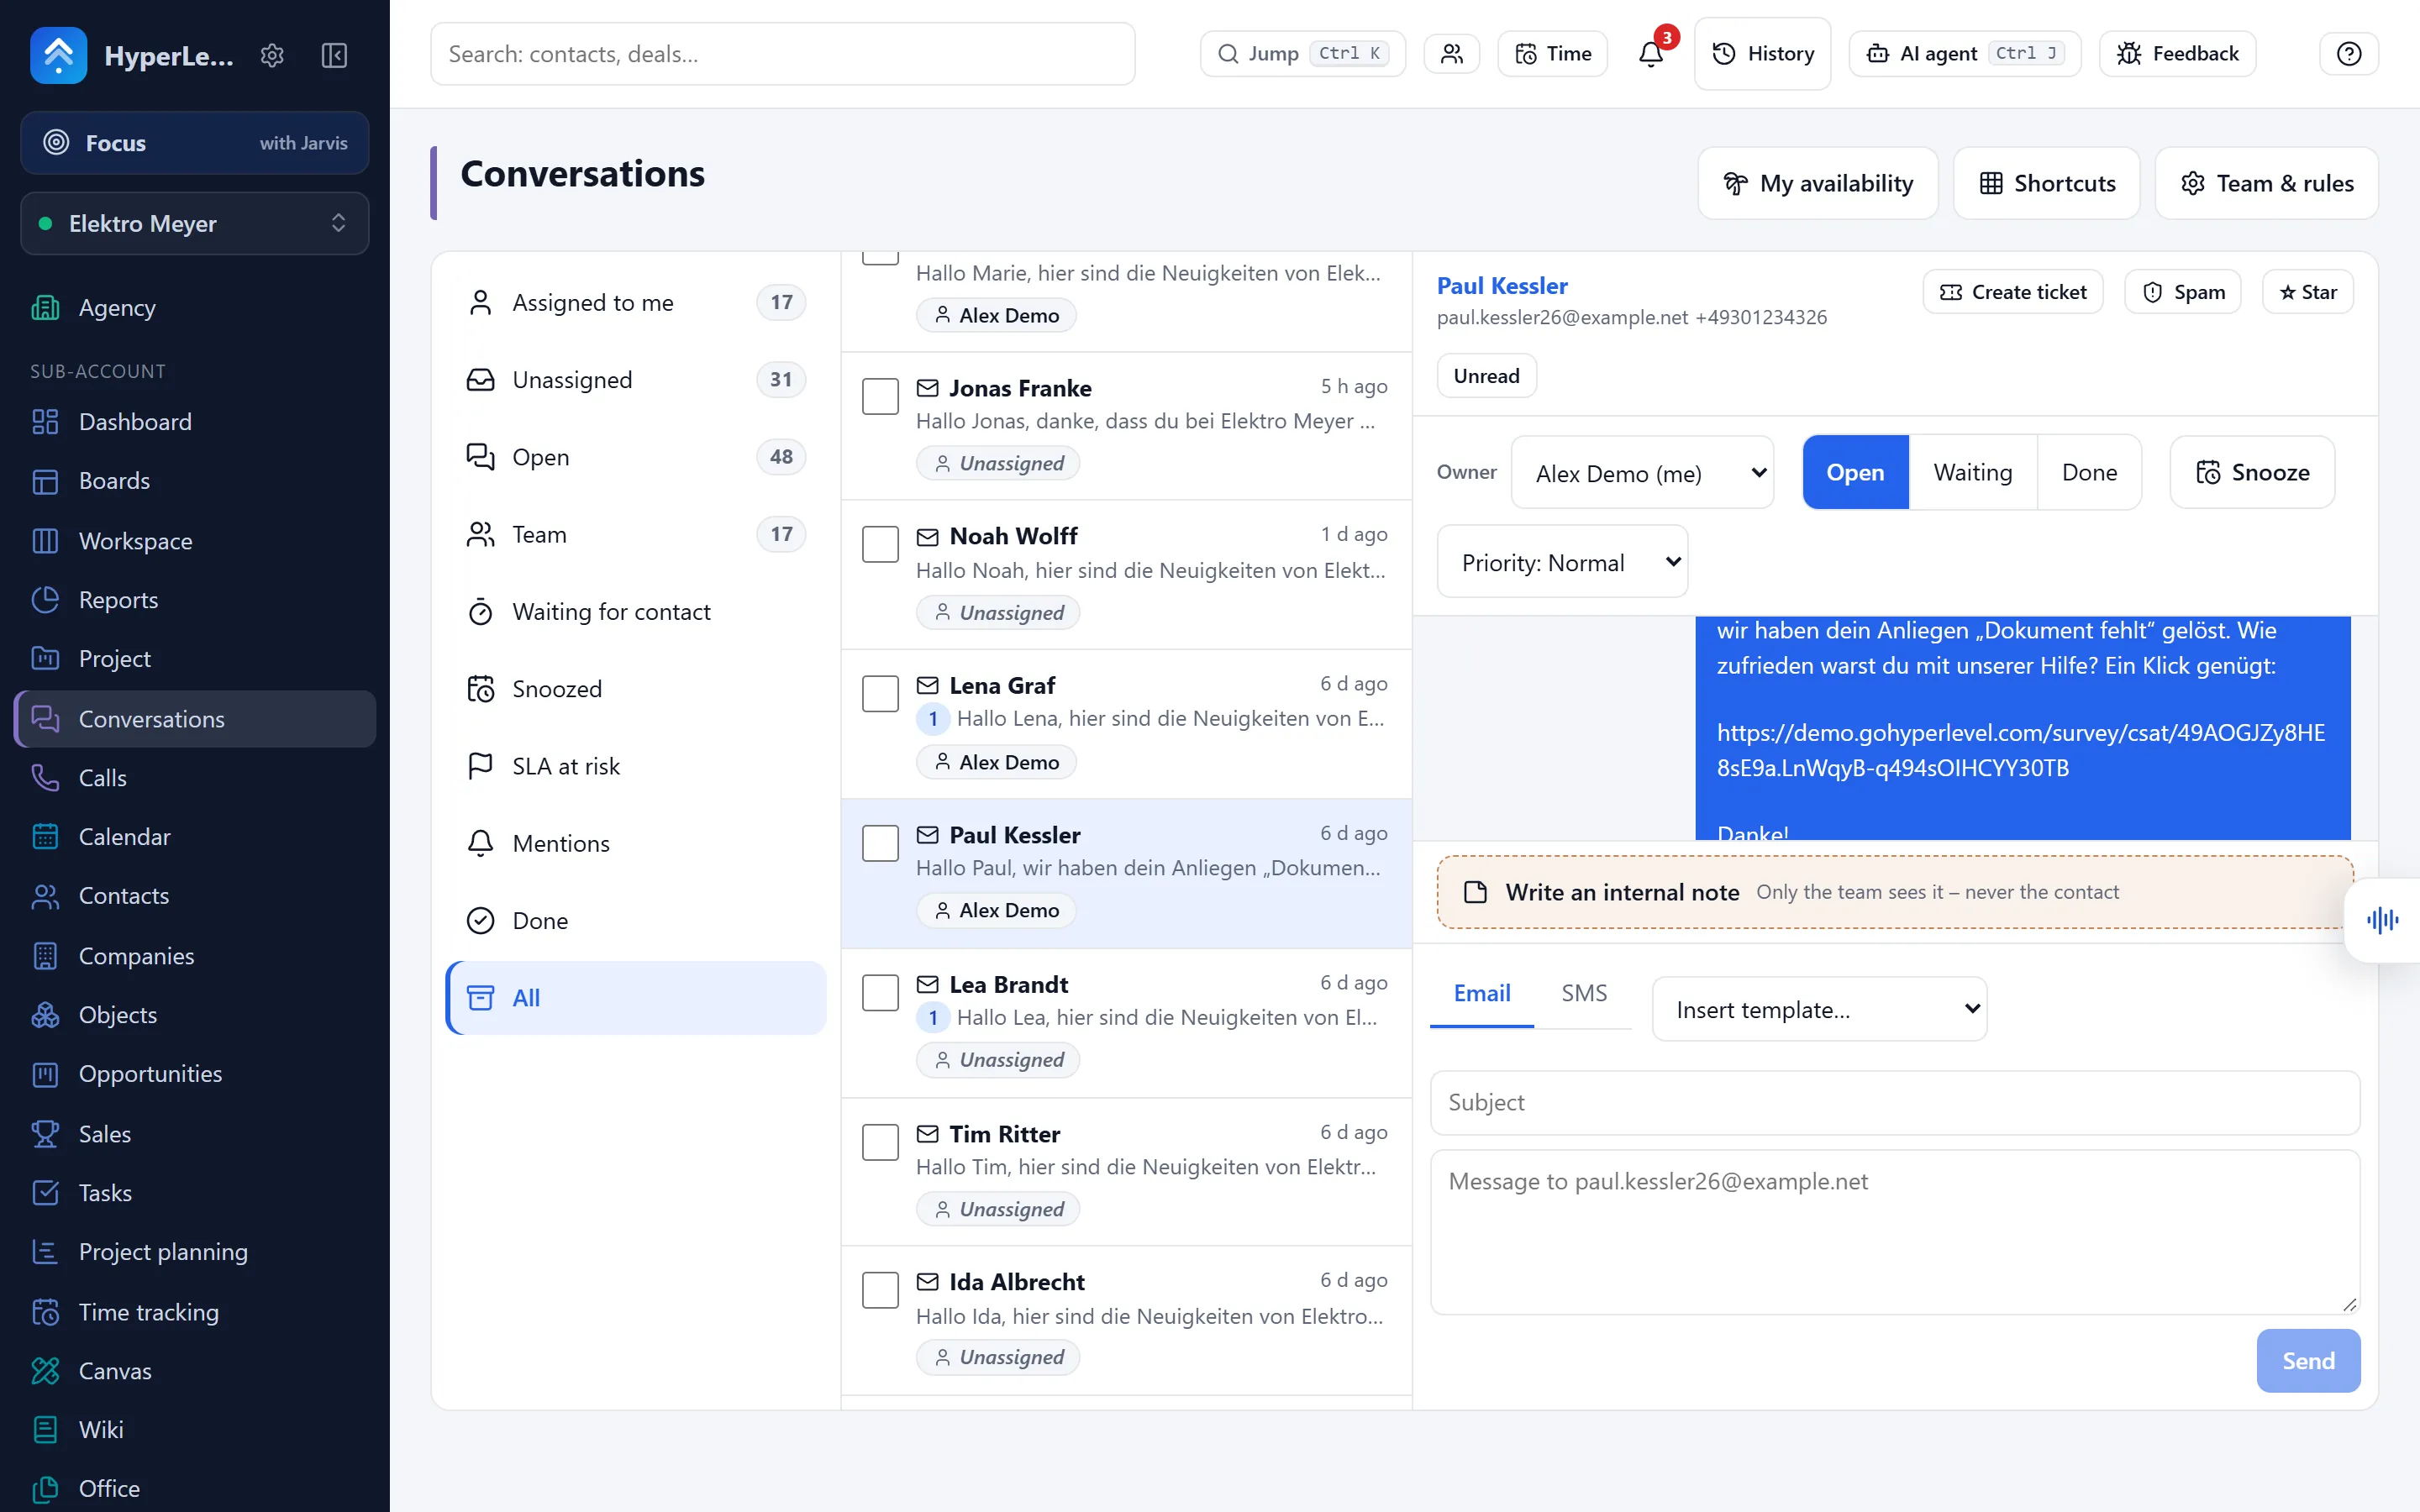Mark conversation as Spam
This screenshot has width=2420, height=1512.
pyautogui.click(x=2183, y=292)
